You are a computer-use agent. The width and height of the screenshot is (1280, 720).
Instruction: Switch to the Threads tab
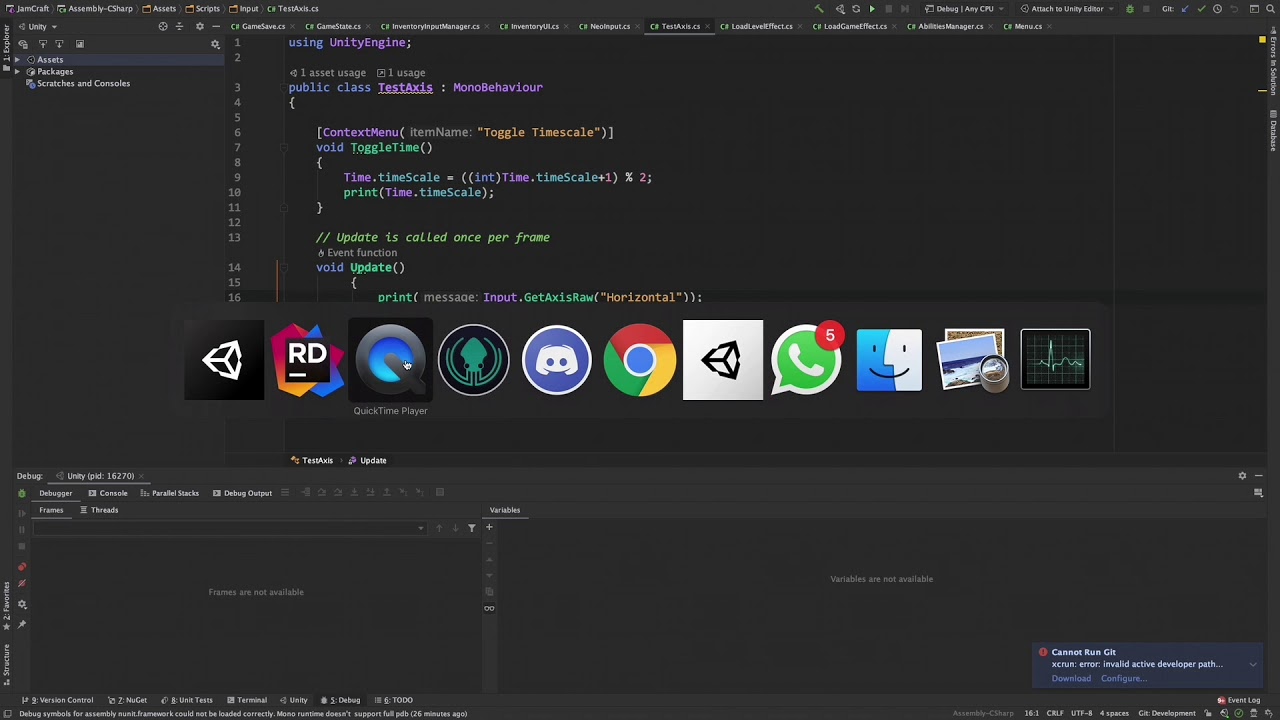coord(99,510)
